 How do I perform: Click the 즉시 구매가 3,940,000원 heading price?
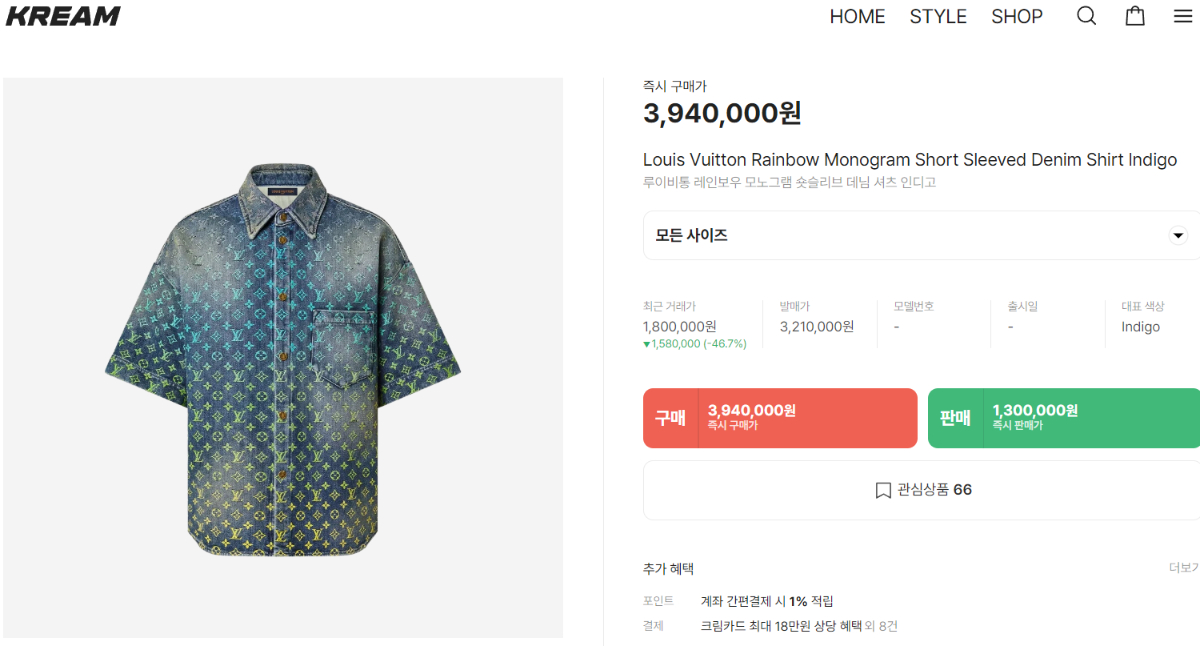click(x=722, y=113)
